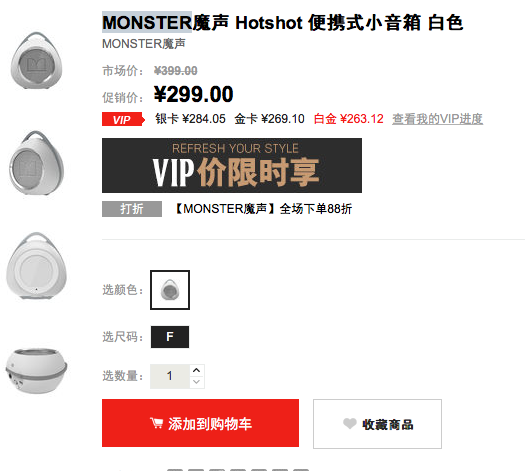Click 收藏商品 to save the product
525x471 pixels.
[377, 424]
